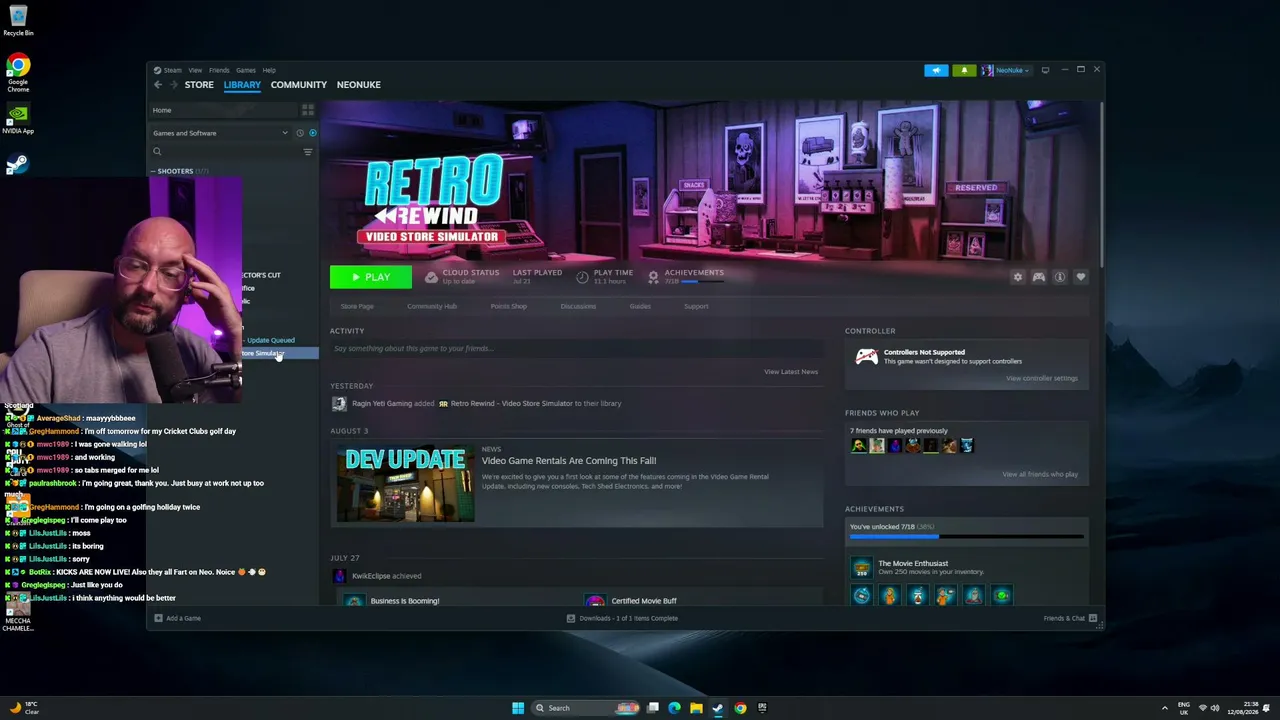Click the Home button in library sidebar
The height and width of the screenshot is (720, 1280).
pos(225,110)
